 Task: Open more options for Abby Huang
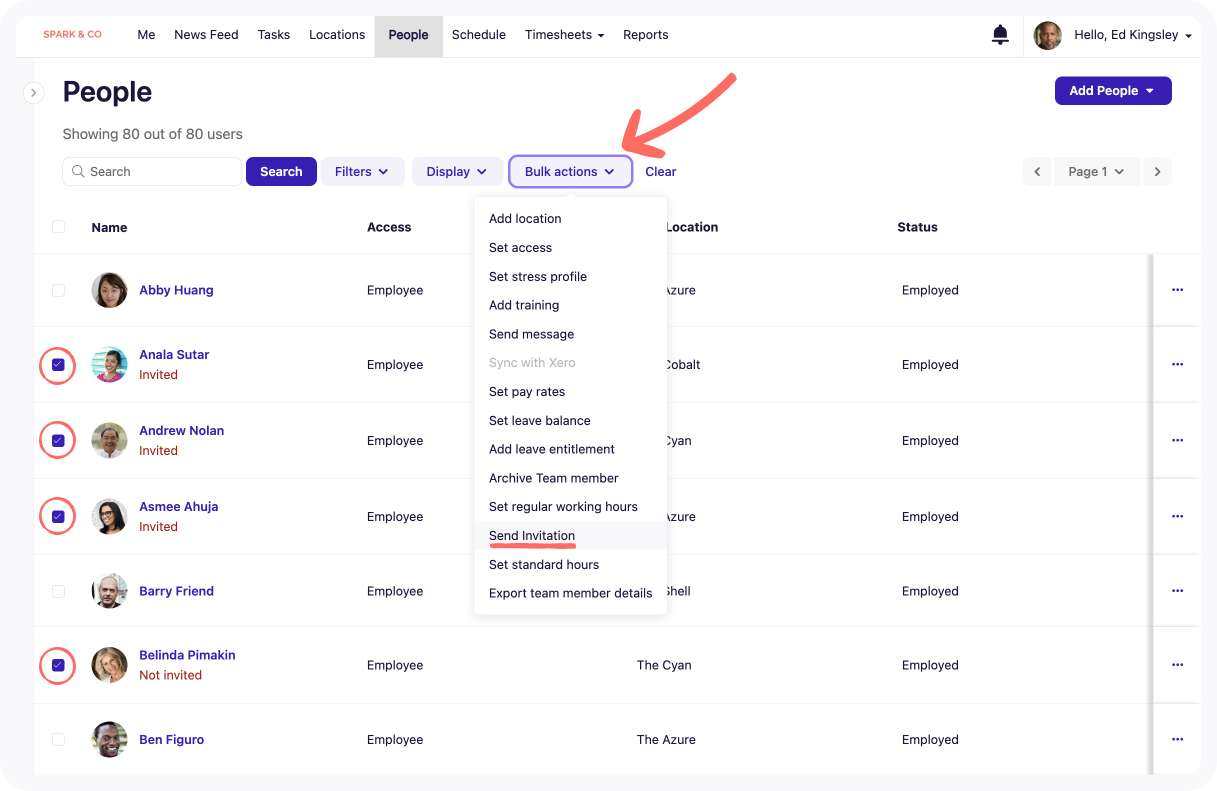coord(1177,290)
